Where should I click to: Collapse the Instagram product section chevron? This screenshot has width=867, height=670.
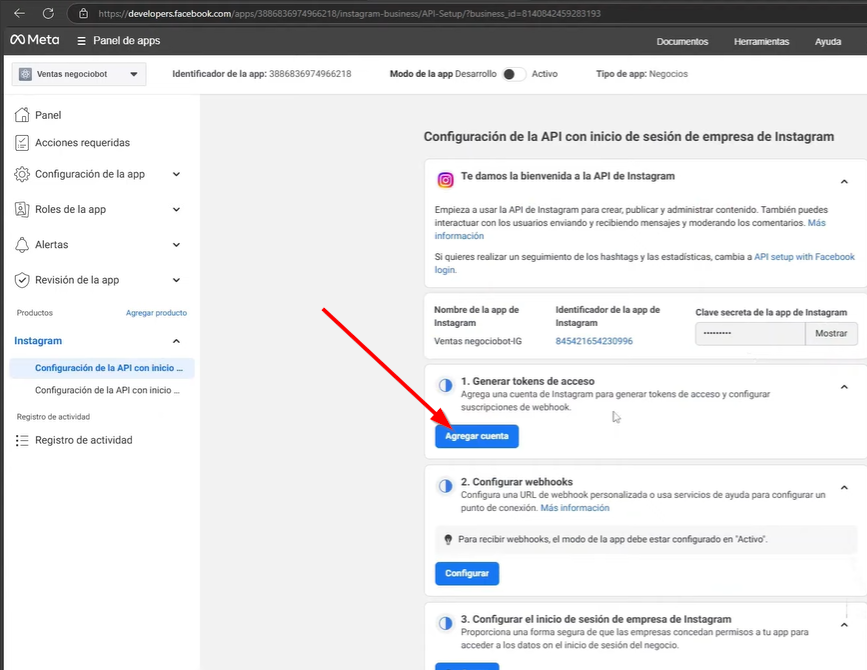coord(176,341)
